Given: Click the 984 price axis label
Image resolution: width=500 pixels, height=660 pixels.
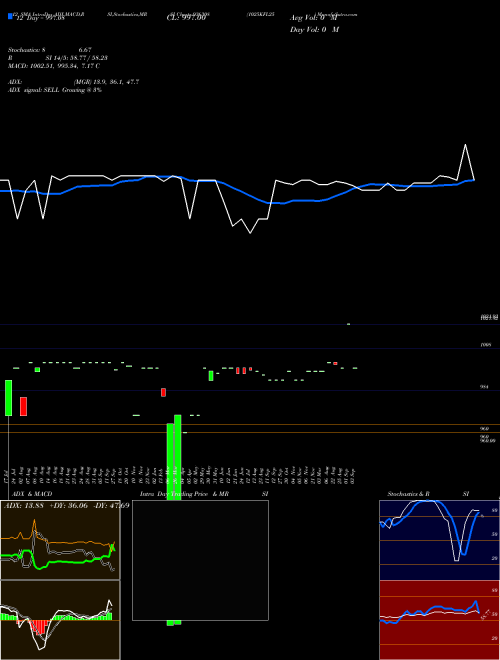Looking at the screenshot, I should pyautogui.click(x=484, y=386).
